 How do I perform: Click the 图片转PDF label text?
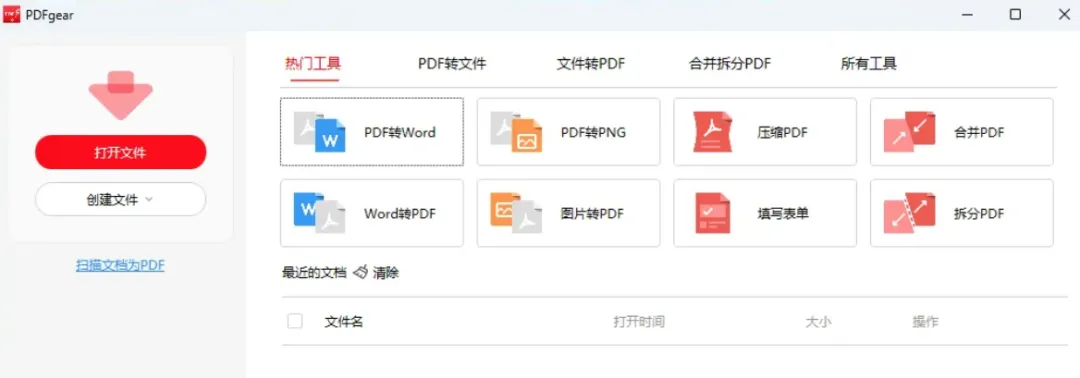pyautogui.click(x=592, y=213)
